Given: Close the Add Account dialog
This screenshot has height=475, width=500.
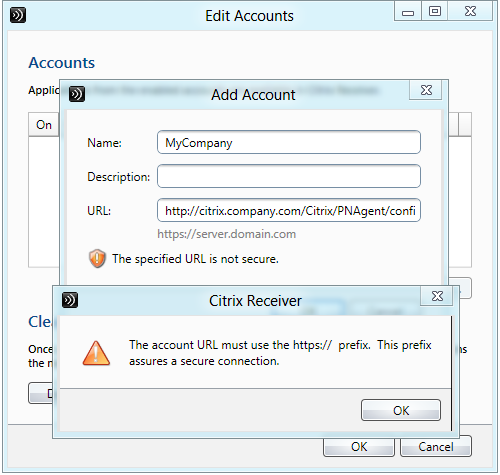Looking at the screenshot, I should tap(426, 90).
